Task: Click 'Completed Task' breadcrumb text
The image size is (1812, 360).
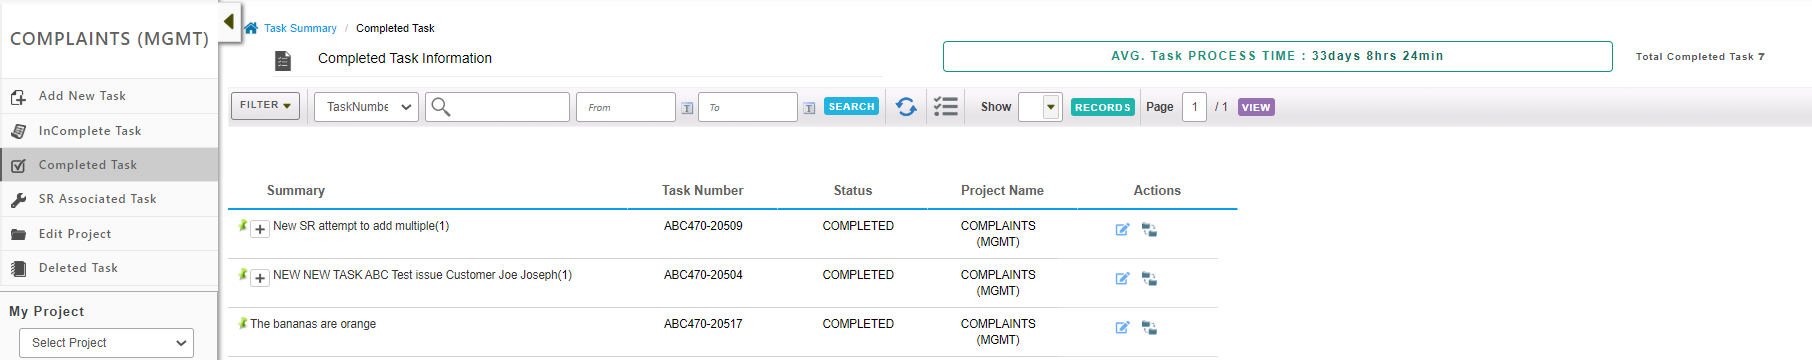Action: (395, 28)
